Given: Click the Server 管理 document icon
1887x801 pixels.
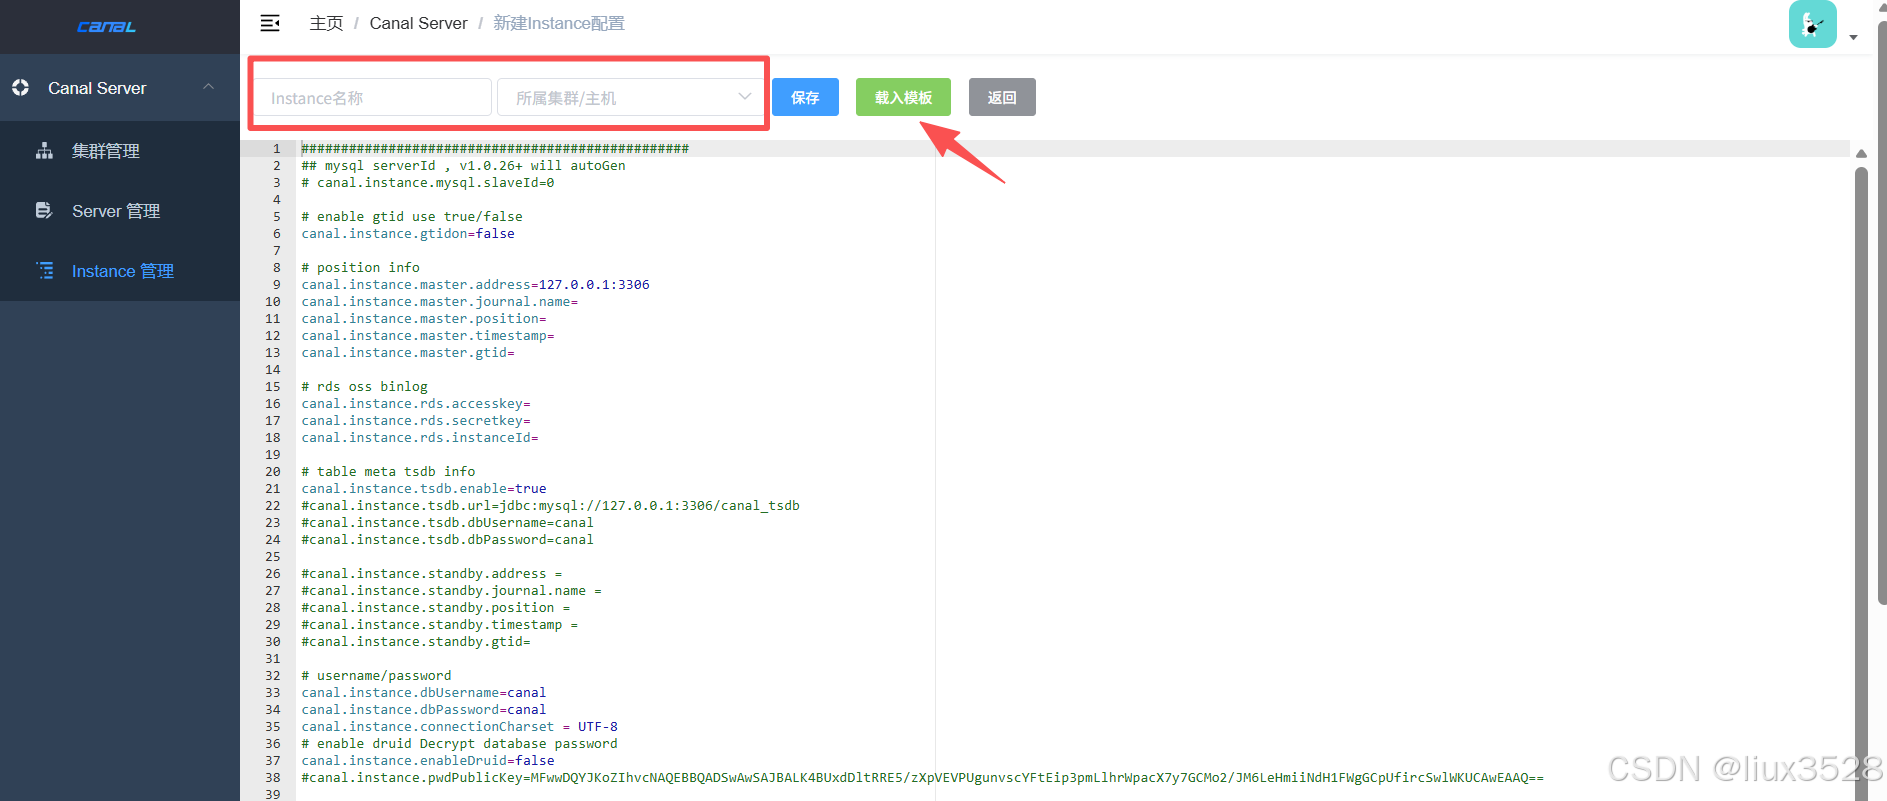Looking at the screenshot, I should click(44, 211).
